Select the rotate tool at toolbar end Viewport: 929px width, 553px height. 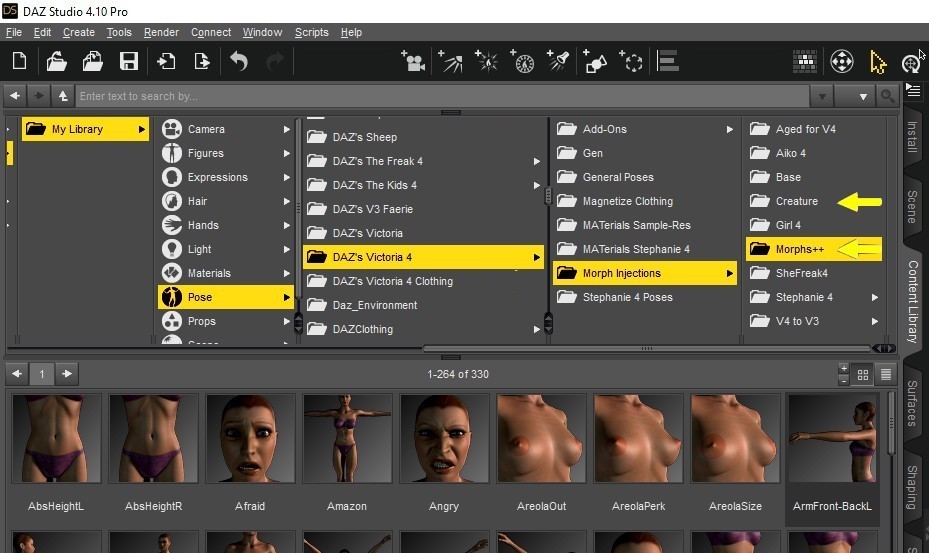(x=911, y=62)
